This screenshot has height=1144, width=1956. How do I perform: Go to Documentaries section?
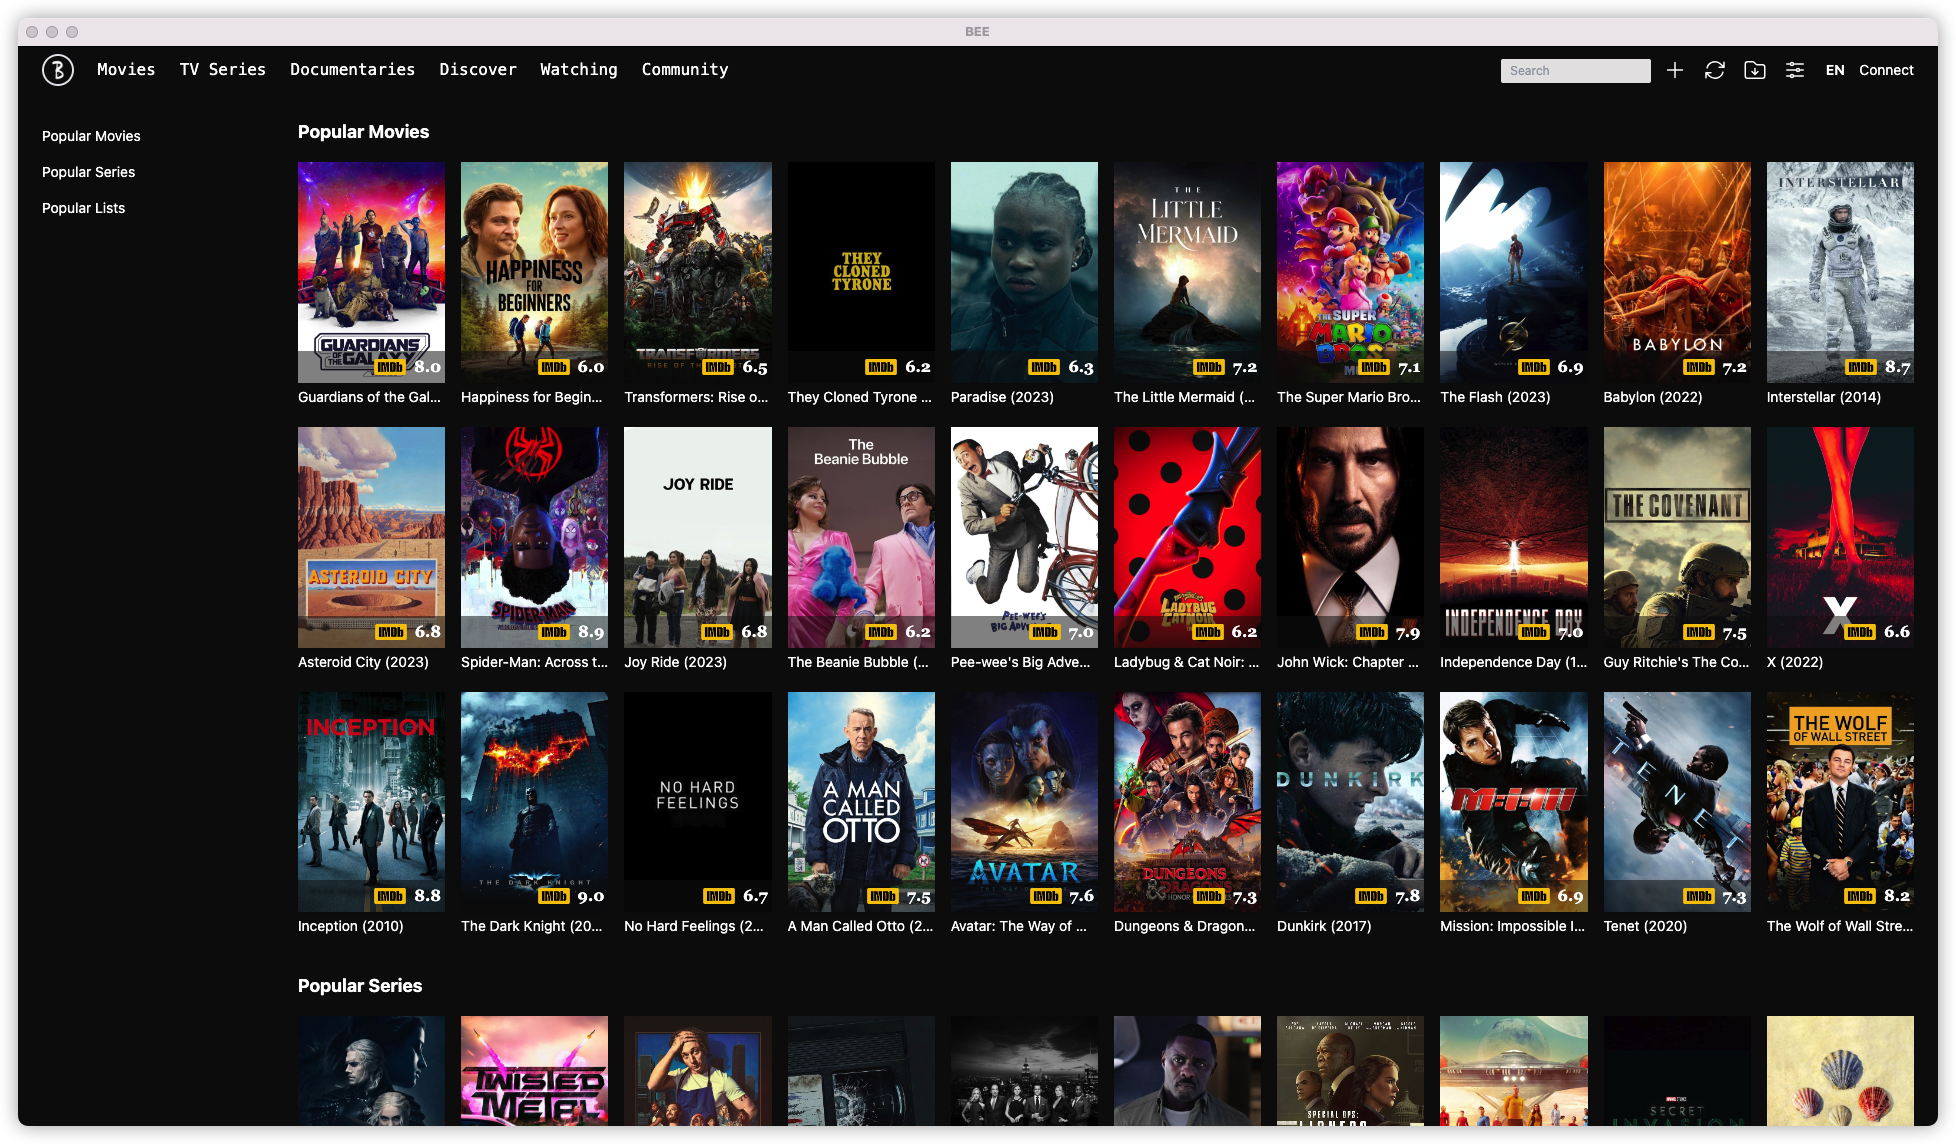[352, 70]
